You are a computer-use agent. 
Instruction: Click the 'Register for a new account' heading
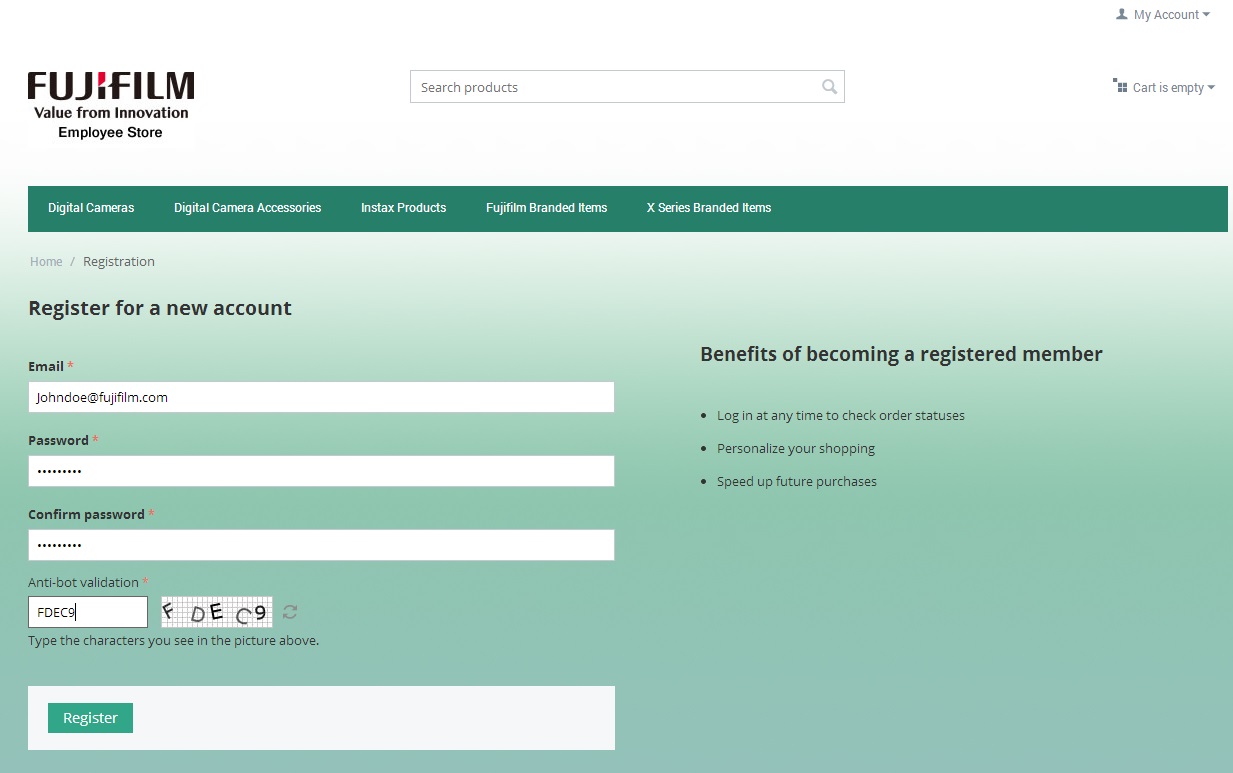160,308
